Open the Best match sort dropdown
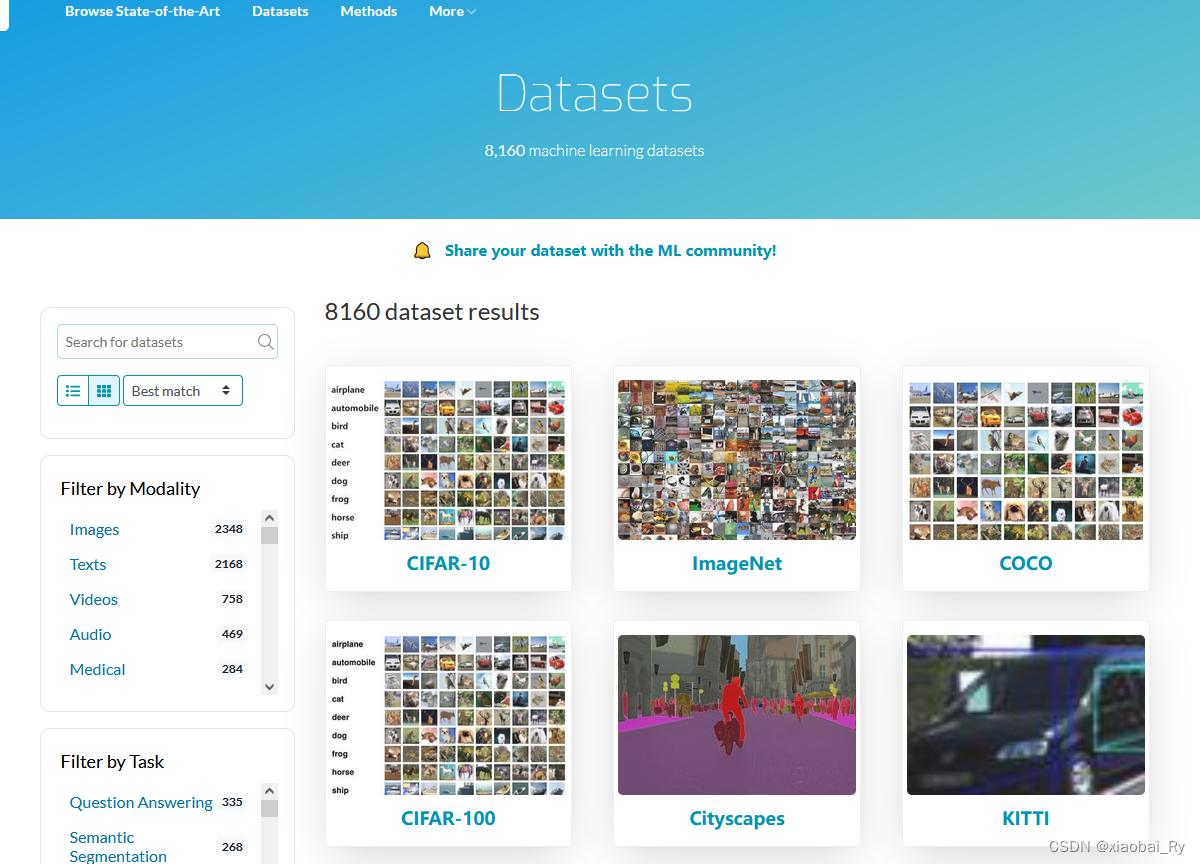 pyautogui.click(x=183, y=391)
